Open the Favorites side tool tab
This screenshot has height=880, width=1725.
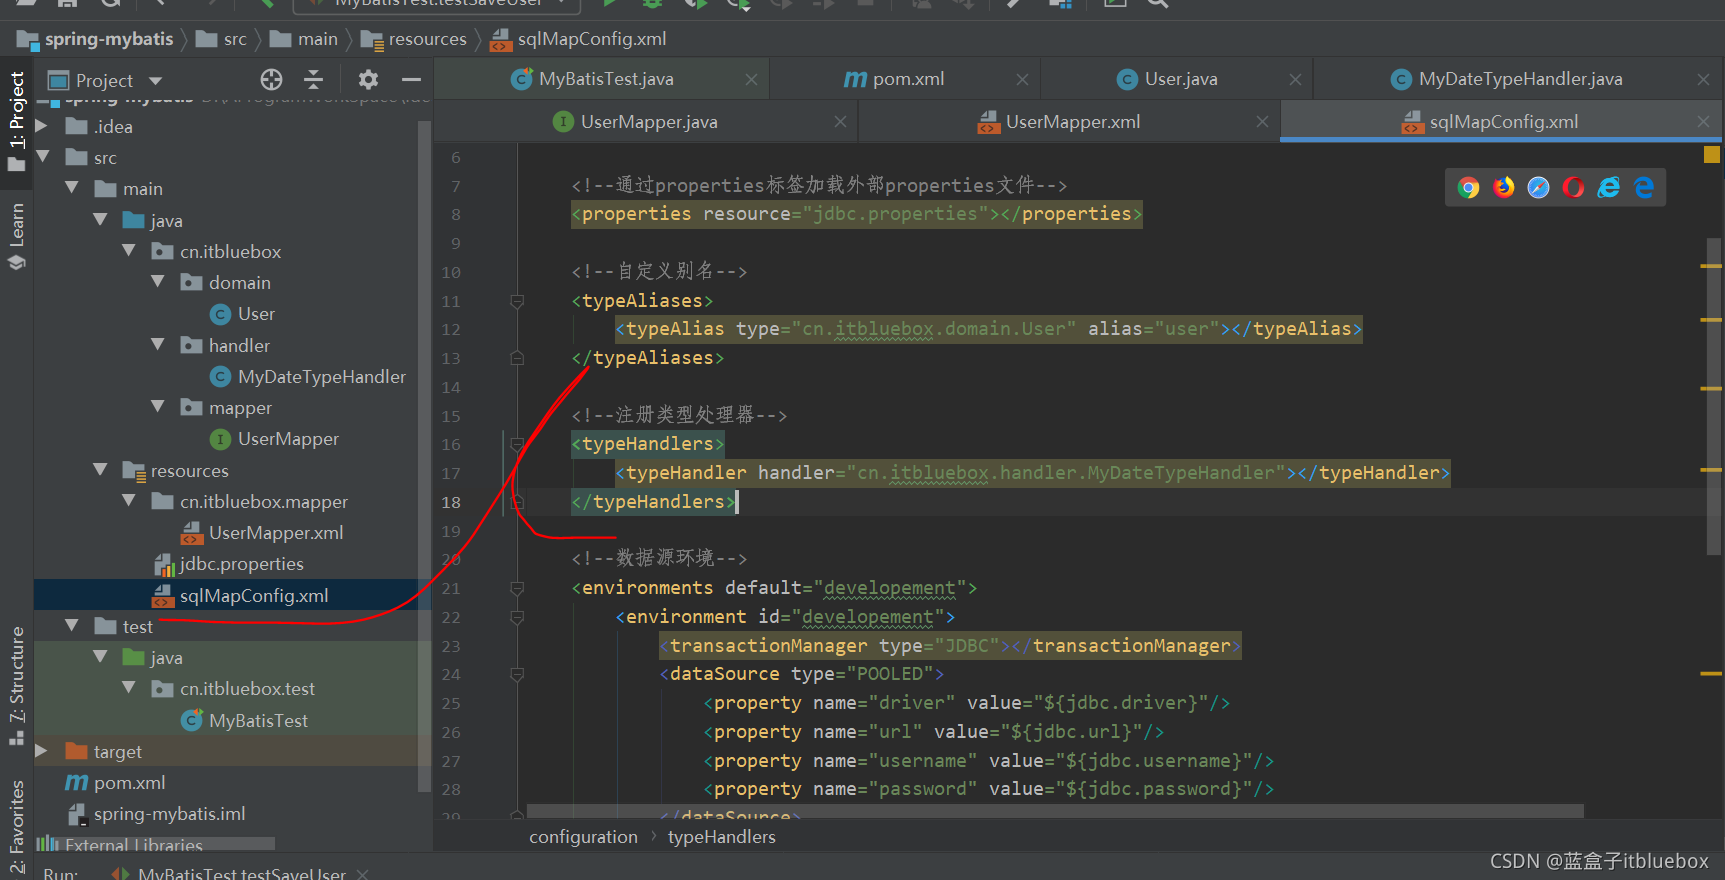[x=17, y=826]
